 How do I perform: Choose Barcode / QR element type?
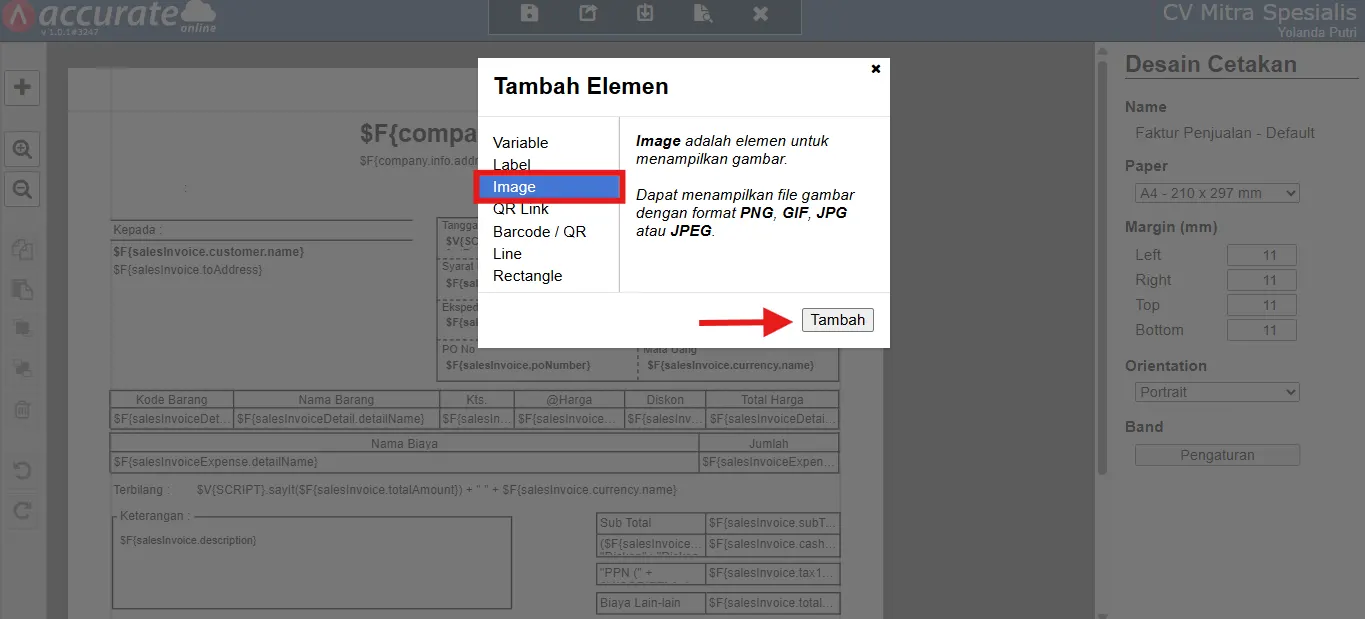(x=539, y=232)
